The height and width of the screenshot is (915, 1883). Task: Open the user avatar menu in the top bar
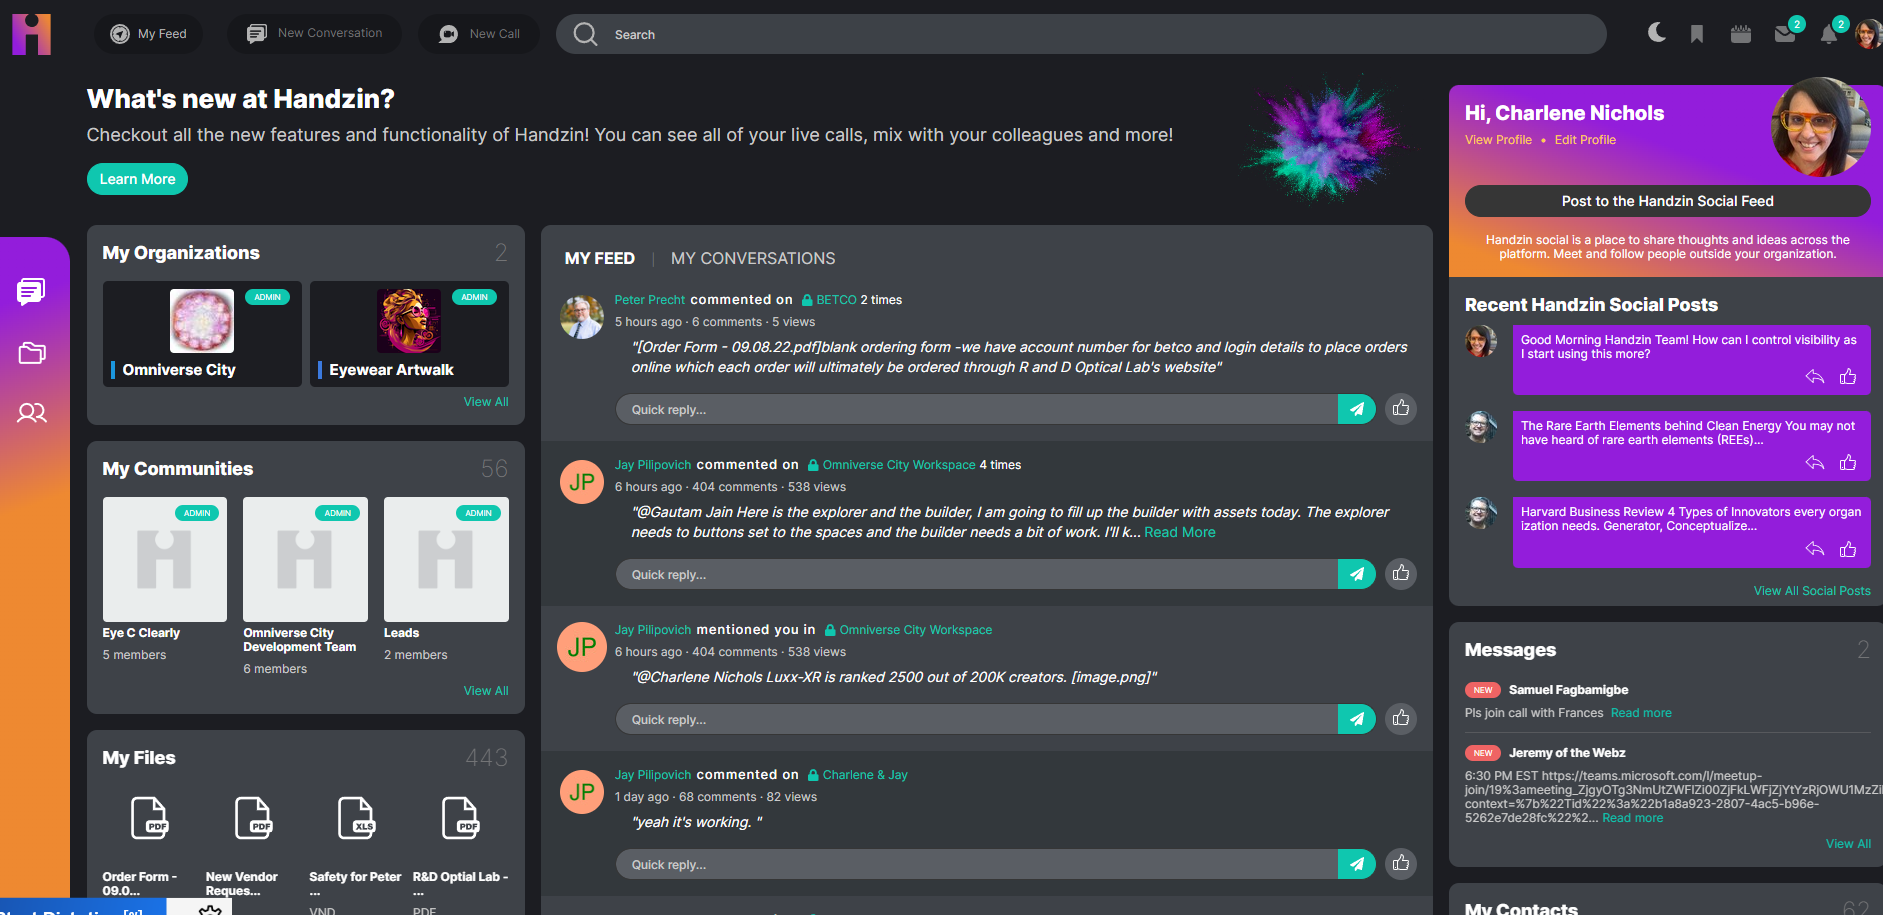click(1867, 34)
